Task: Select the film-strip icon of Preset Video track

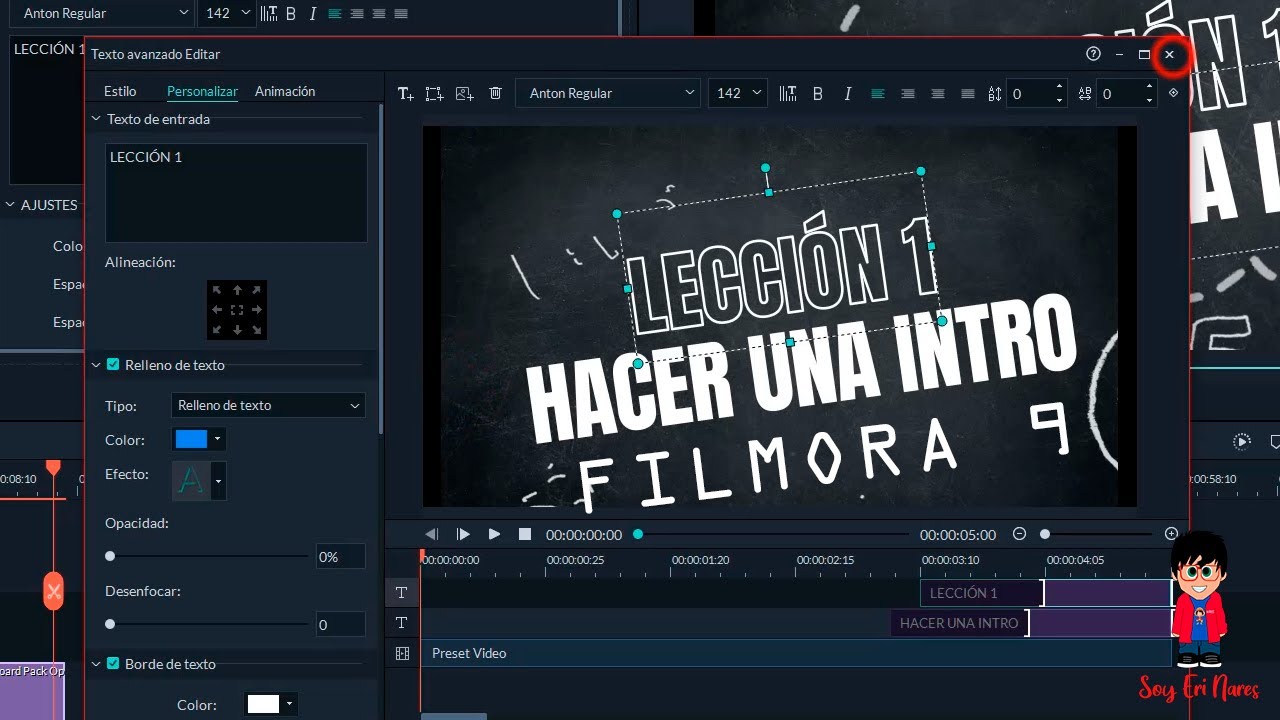Action: click(402, 653)
